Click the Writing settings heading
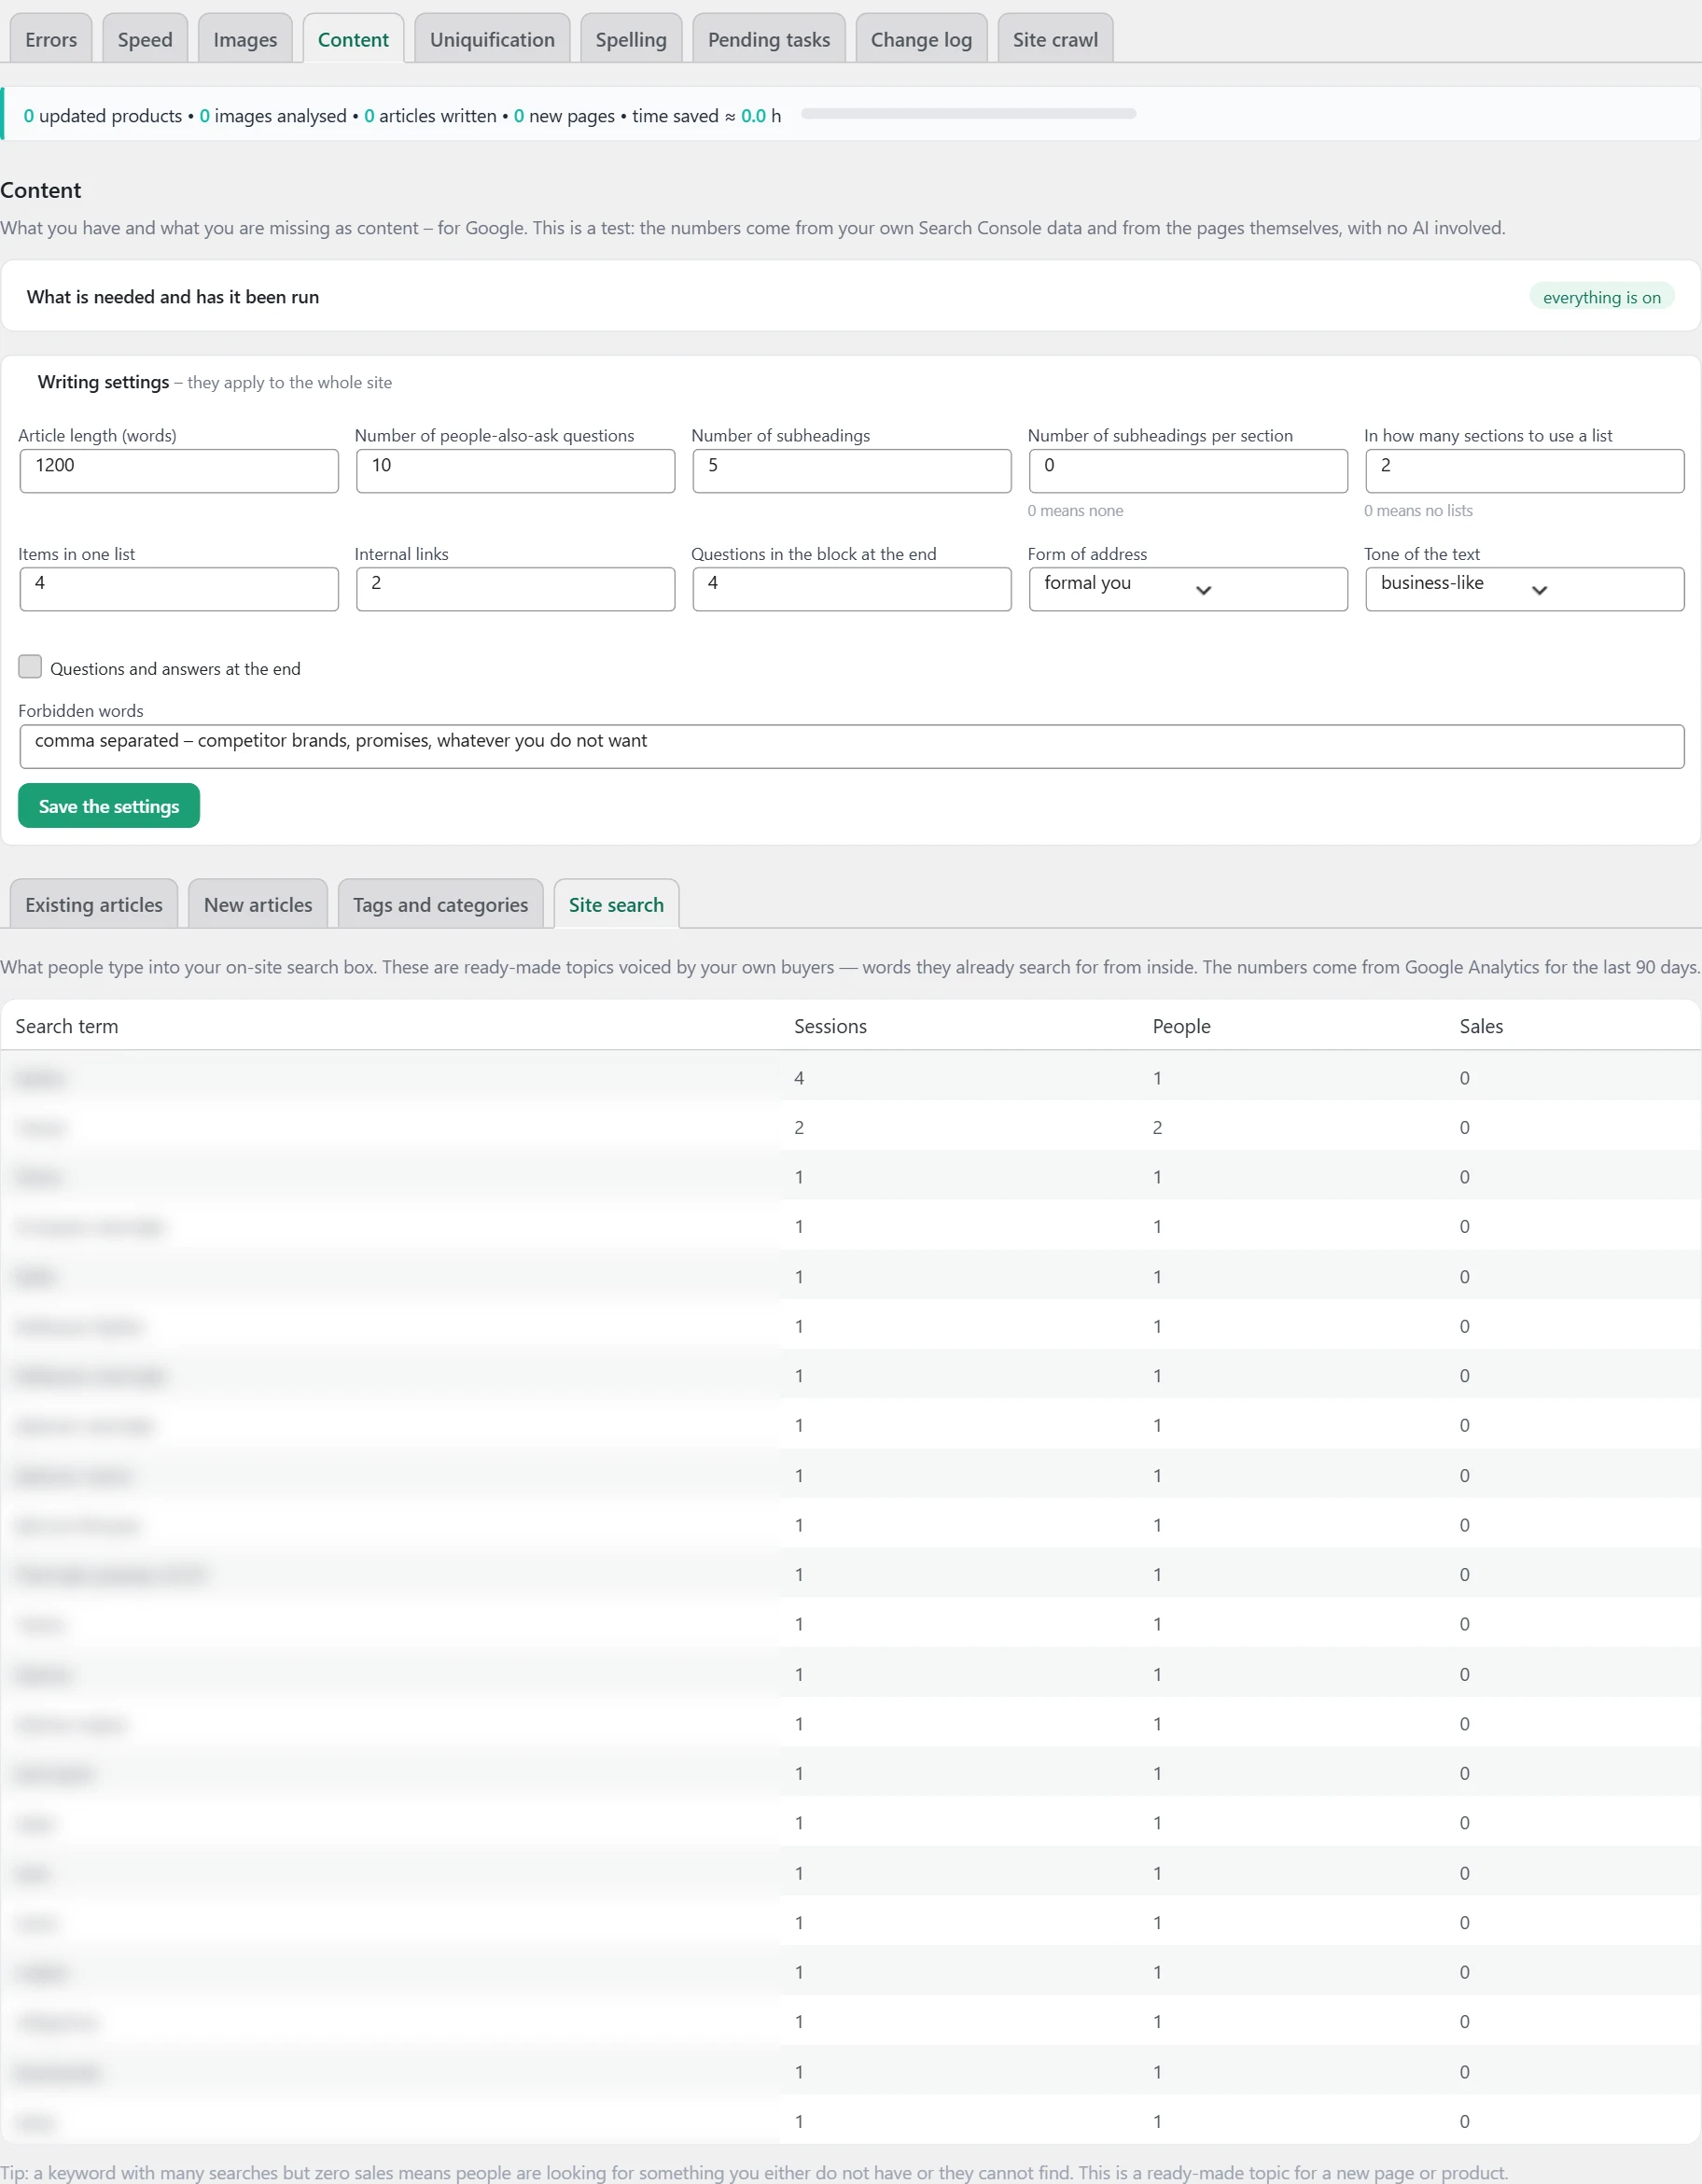Viewport: 1702px width, 2184px height. 103,382
